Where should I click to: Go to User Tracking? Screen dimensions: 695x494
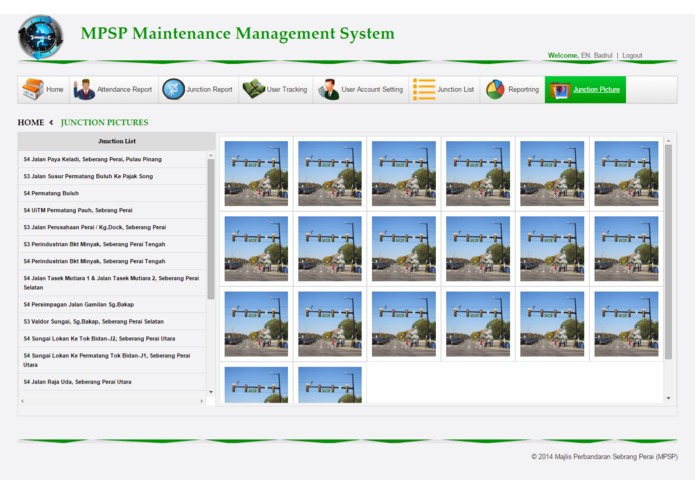[276, 89]
